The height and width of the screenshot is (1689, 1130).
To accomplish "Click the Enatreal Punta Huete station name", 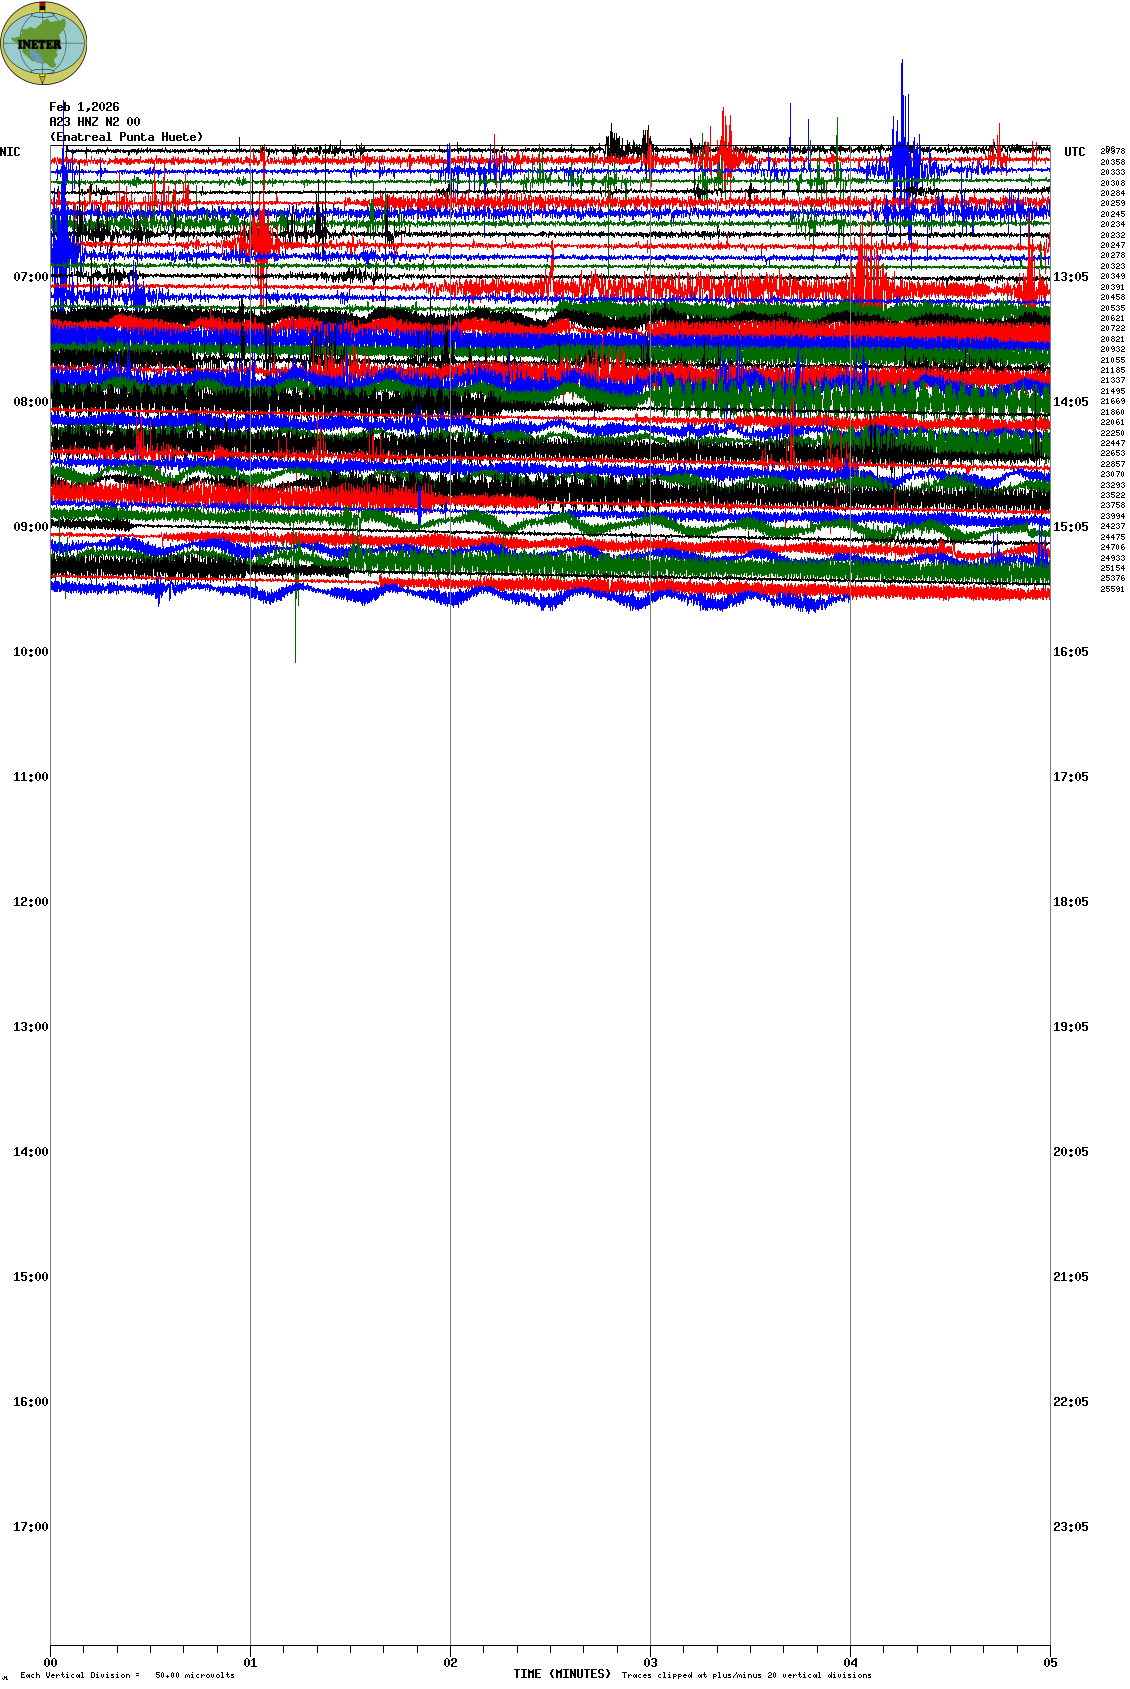I will coord(126,137).
